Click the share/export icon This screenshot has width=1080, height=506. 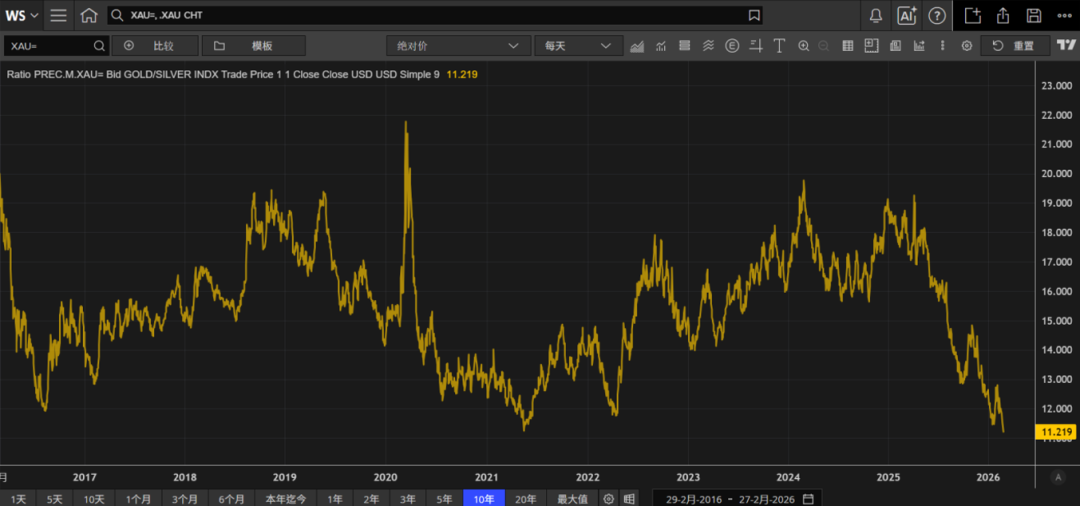tap(1003, 15)
